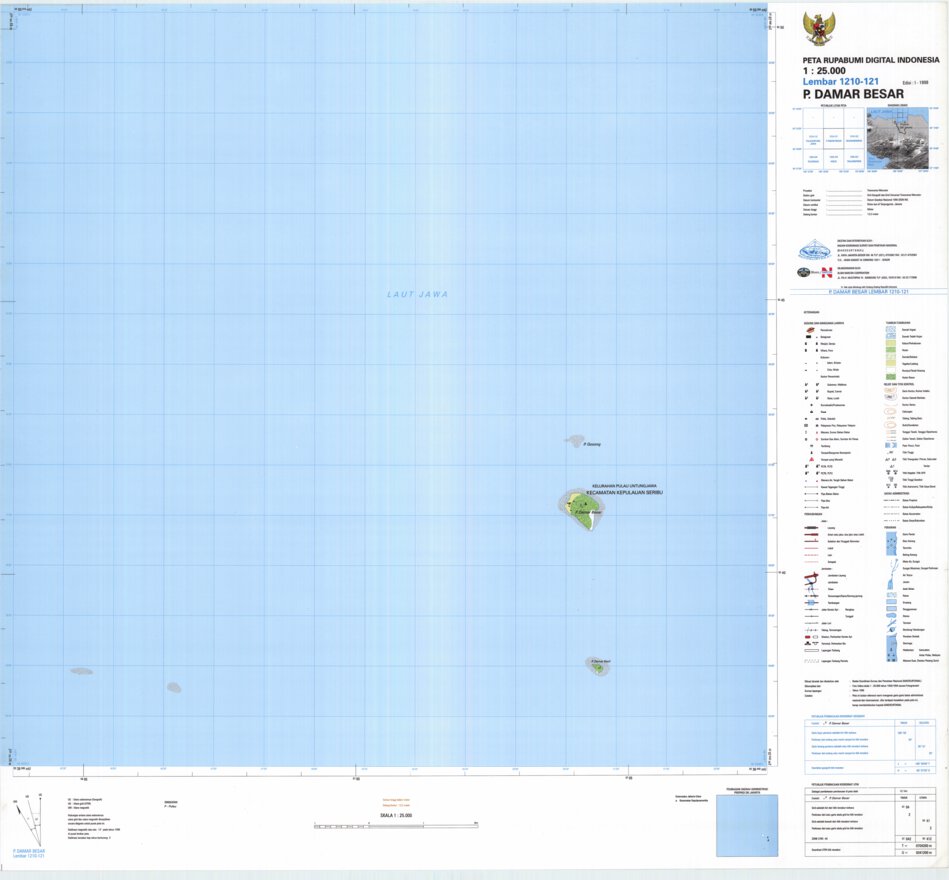This screenshot has width=949, height=880.
Task: Click the red 'N' publisher logo
Action: [x=826, y=272]
